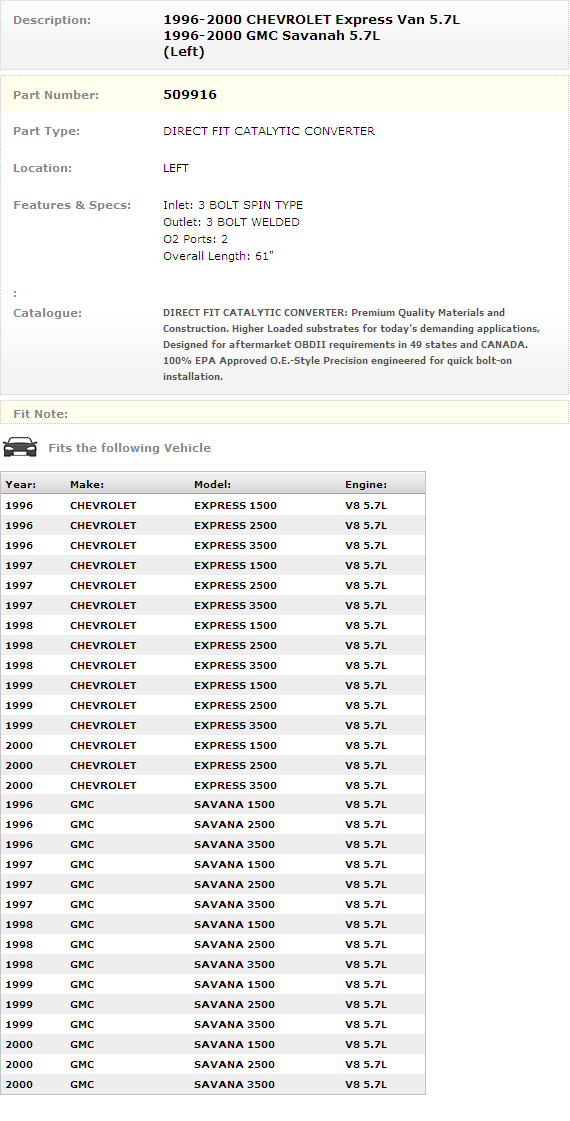Click the CHEVROLET make in 1996 EXPRESS 1500 row
Image resolution: width=570 pixels, height=1121 pixels.
[103, 505]
